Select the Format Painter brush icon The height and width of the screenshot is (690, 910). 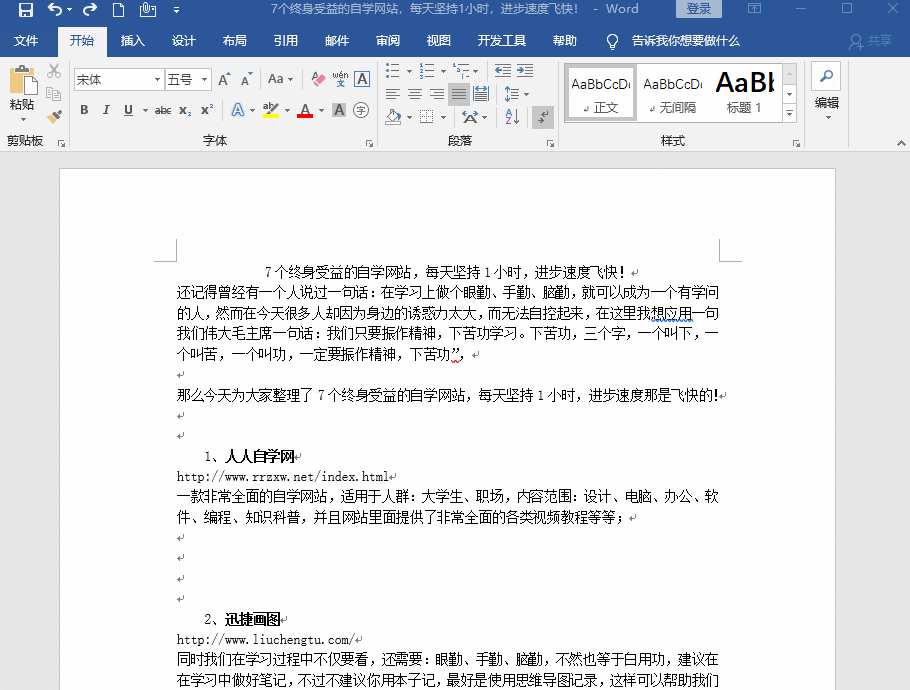pyautogui.click(x=53, y=115)
